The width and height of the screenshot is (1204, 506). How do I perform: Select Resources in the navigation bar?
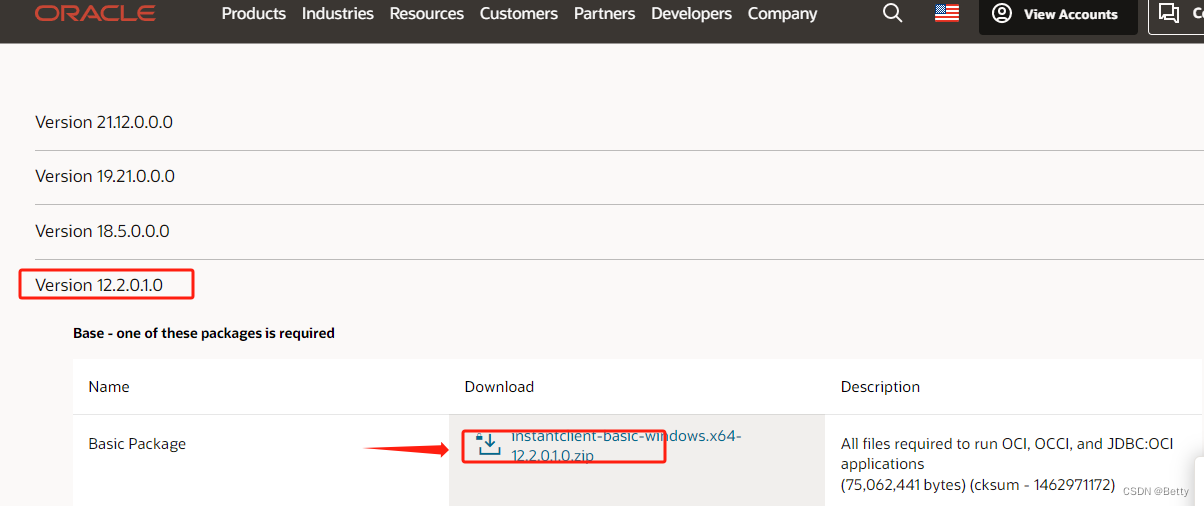point(426,14)
